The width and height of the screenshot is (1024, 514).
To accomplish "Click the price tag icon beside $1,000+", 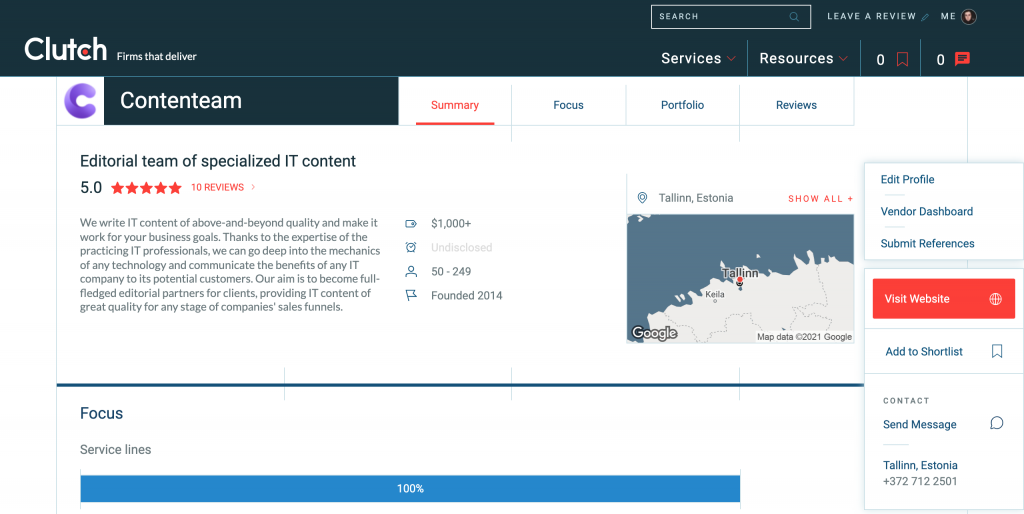I will coord(411,223).
